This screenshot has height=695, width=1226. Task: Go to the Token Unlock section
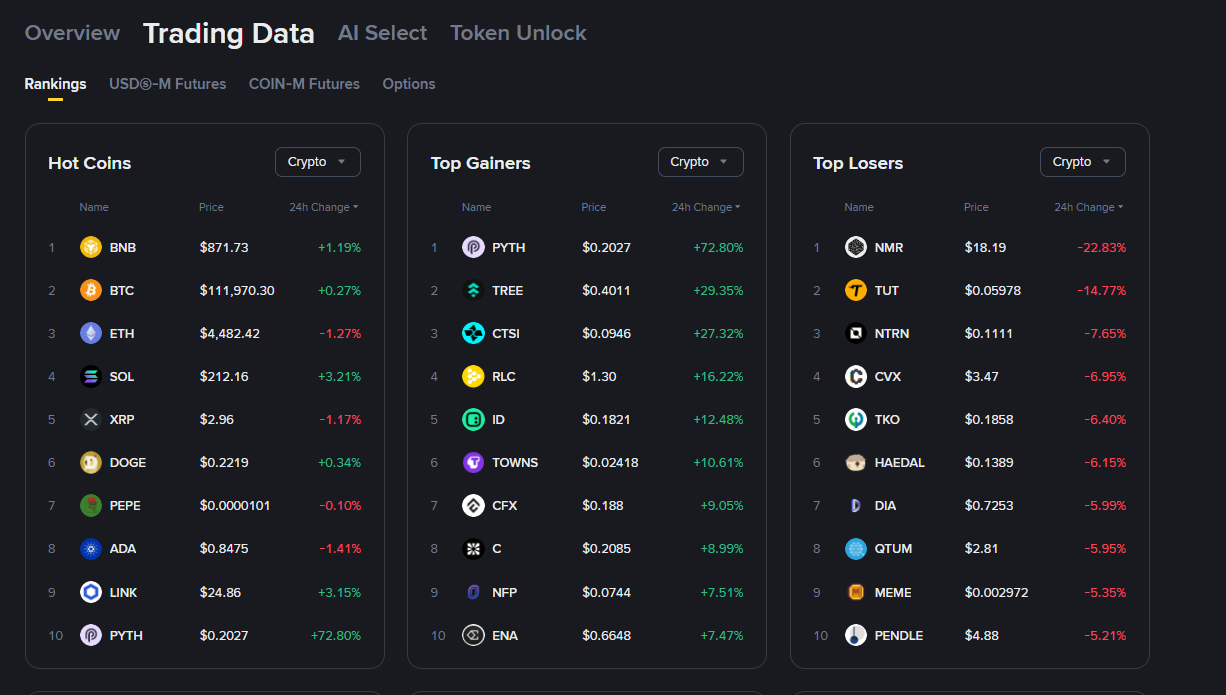click(518, 33)
